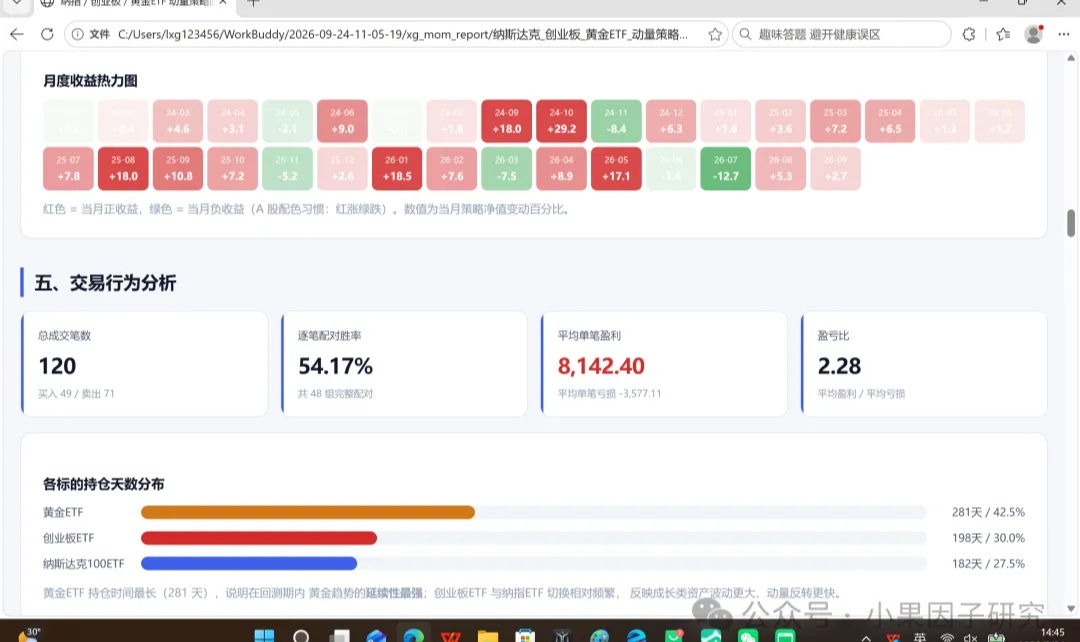
Task: Open the Favorites list icon
Action: click(x=1003, y=34)
